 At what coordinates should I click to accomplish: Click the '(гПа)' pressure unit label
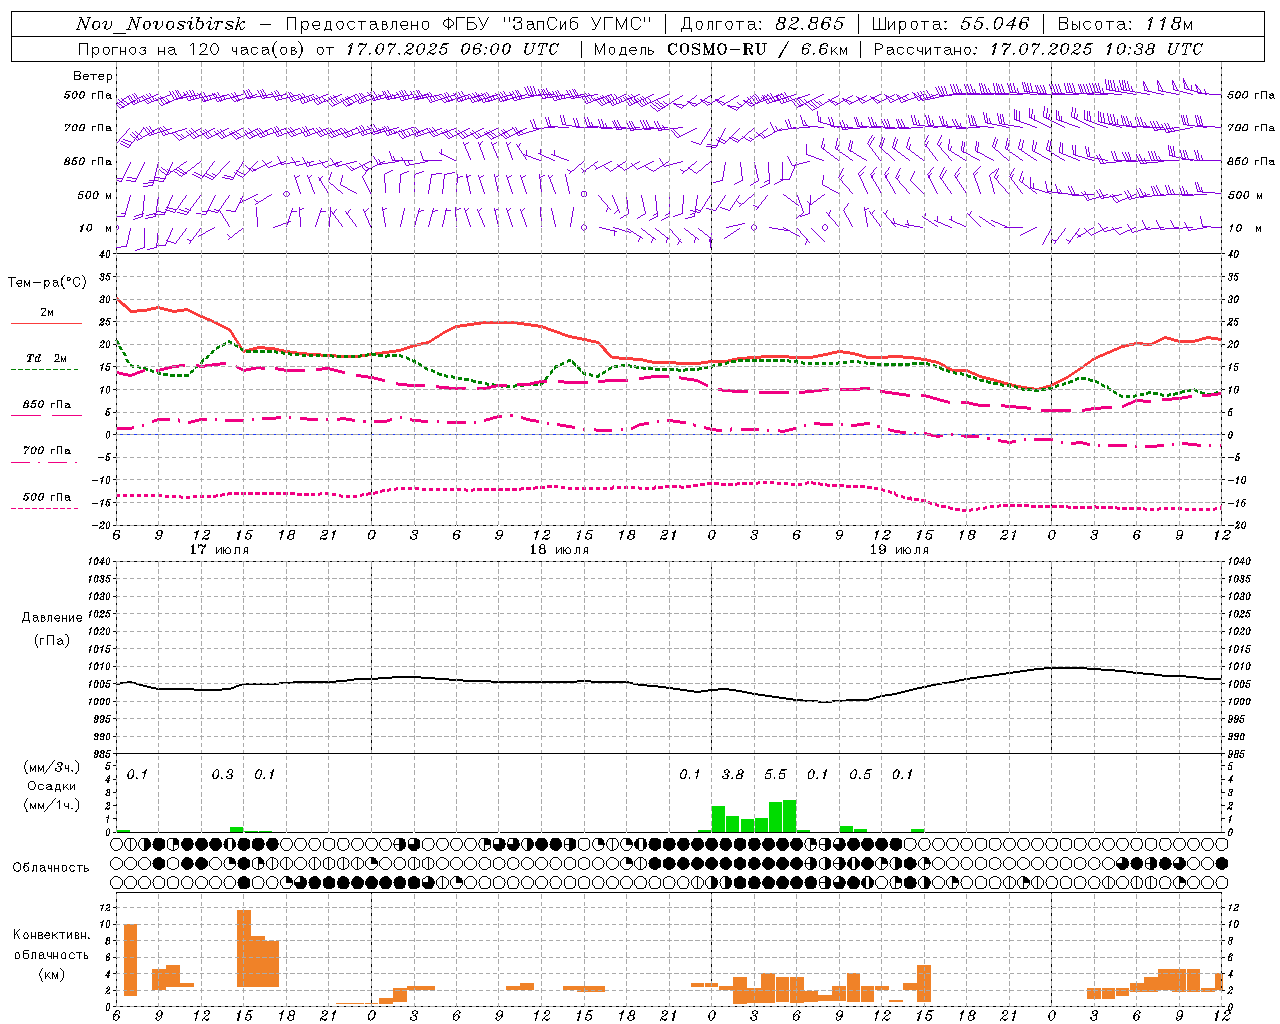click(52, 640)
